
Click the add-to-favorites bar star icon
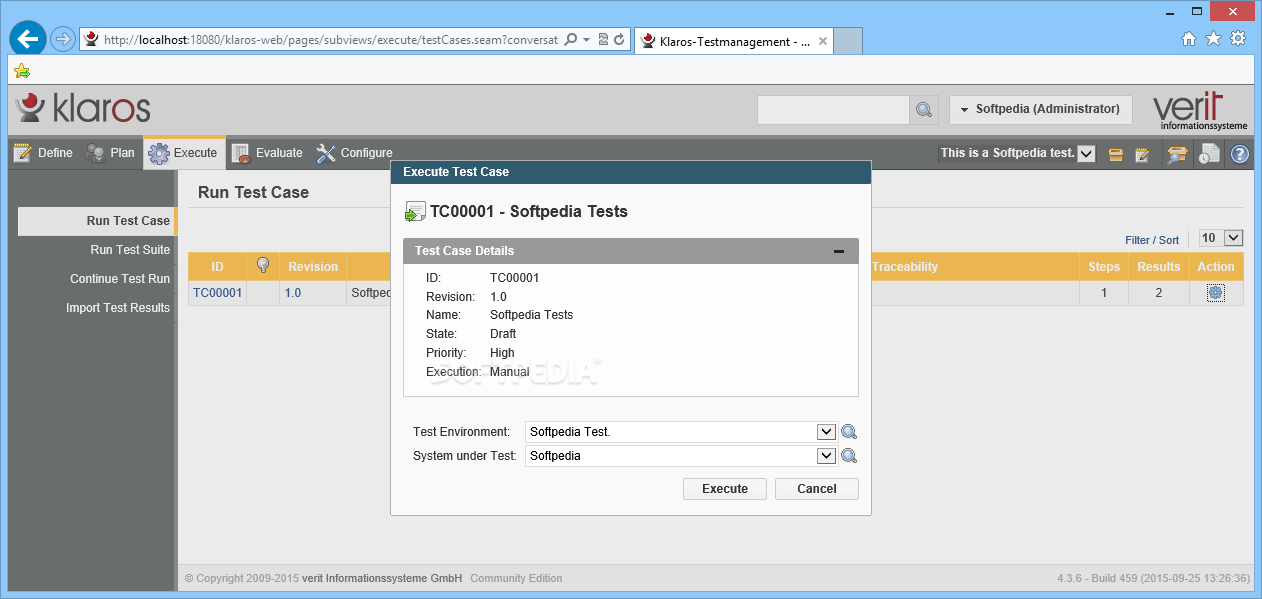coord(22,70)
